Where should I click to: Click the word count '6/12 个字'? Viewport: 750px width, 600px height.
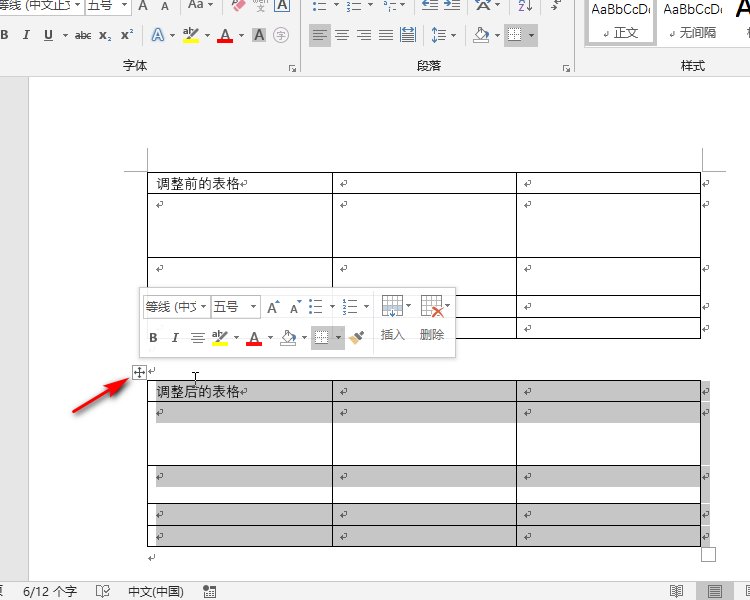tap(50, 591)
